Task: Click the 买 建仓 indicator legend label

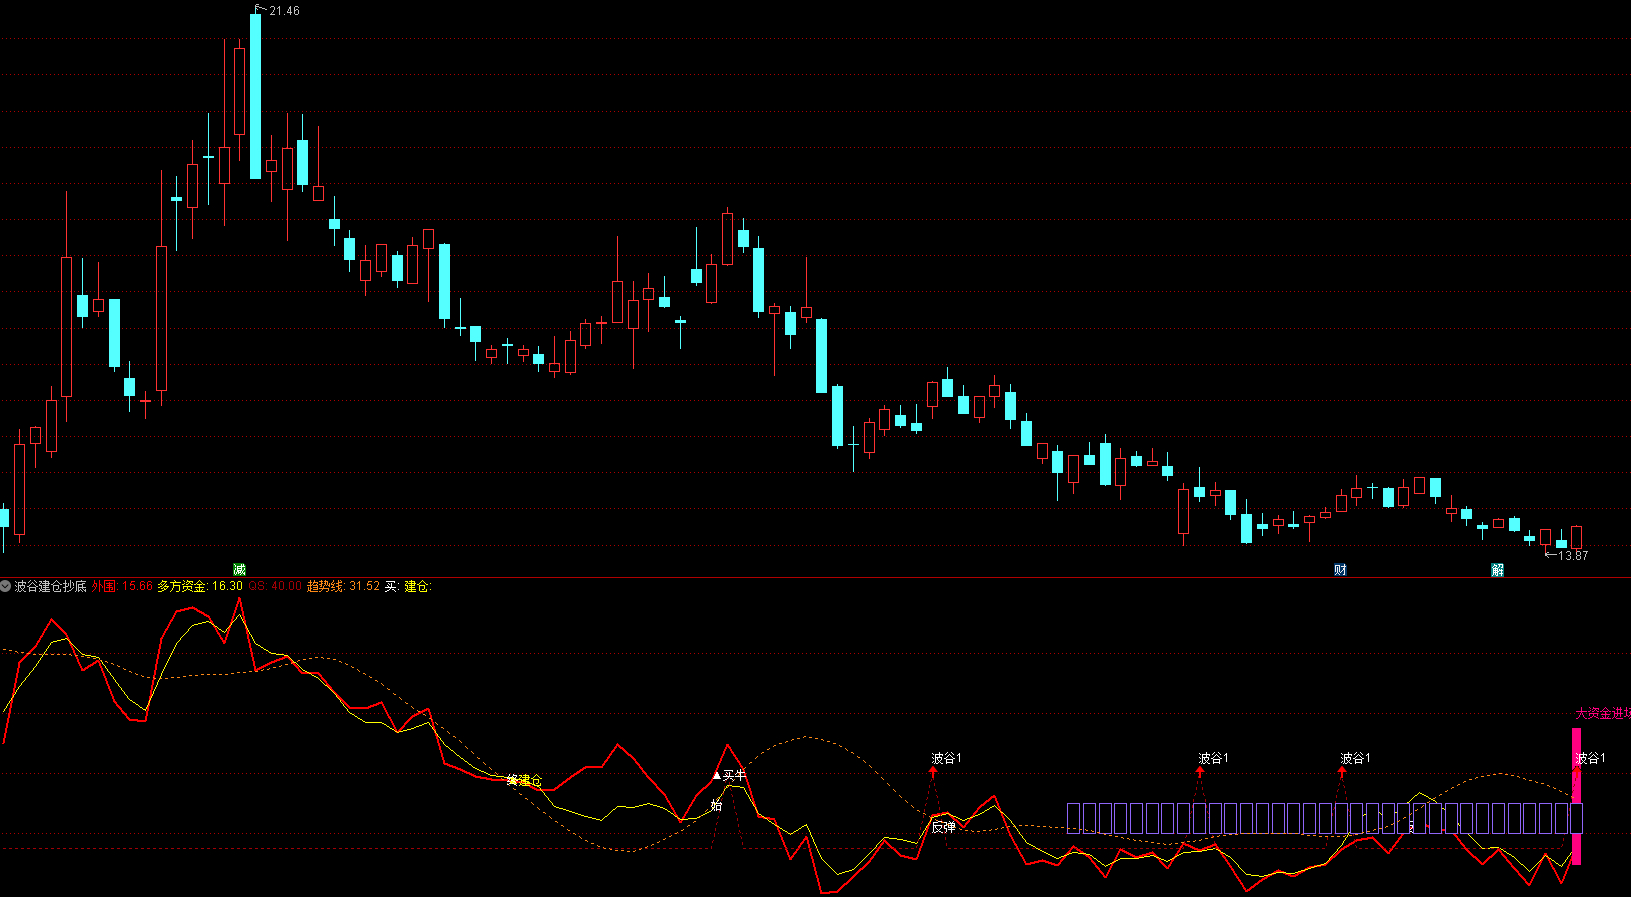Action: 408,586
